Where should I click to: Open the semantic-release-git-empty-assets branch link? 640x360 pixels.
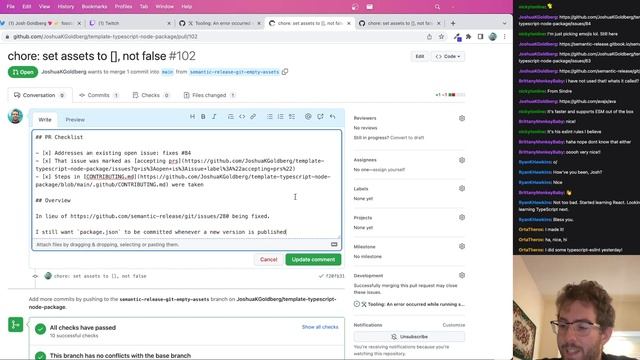click(x=234, y=72)
